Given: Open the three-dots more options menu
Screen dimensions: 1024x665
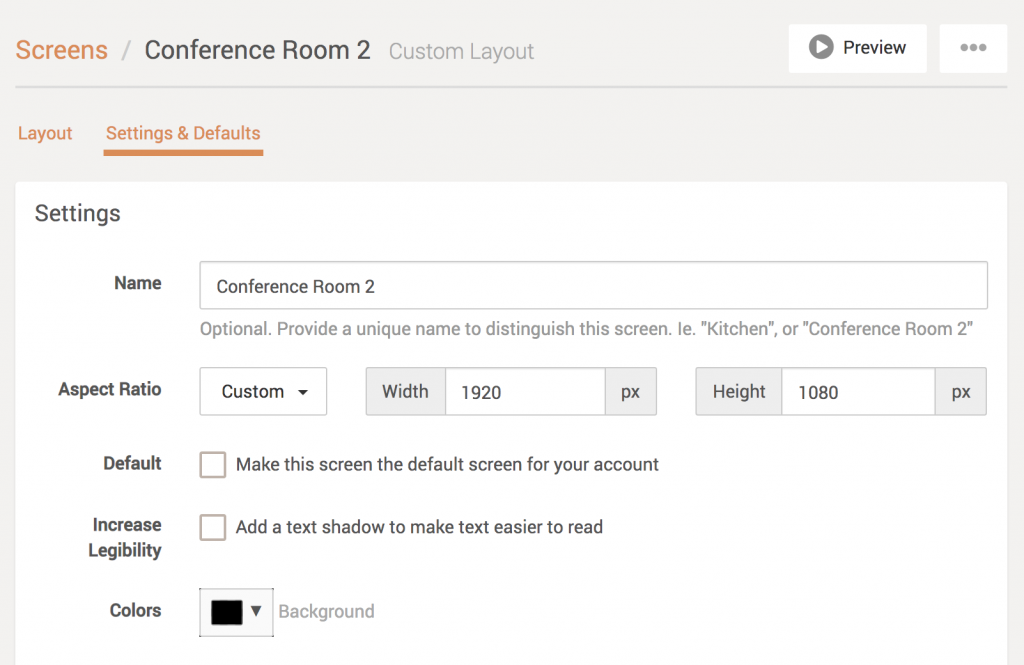Looking at the screenshot, I should 973,48.
